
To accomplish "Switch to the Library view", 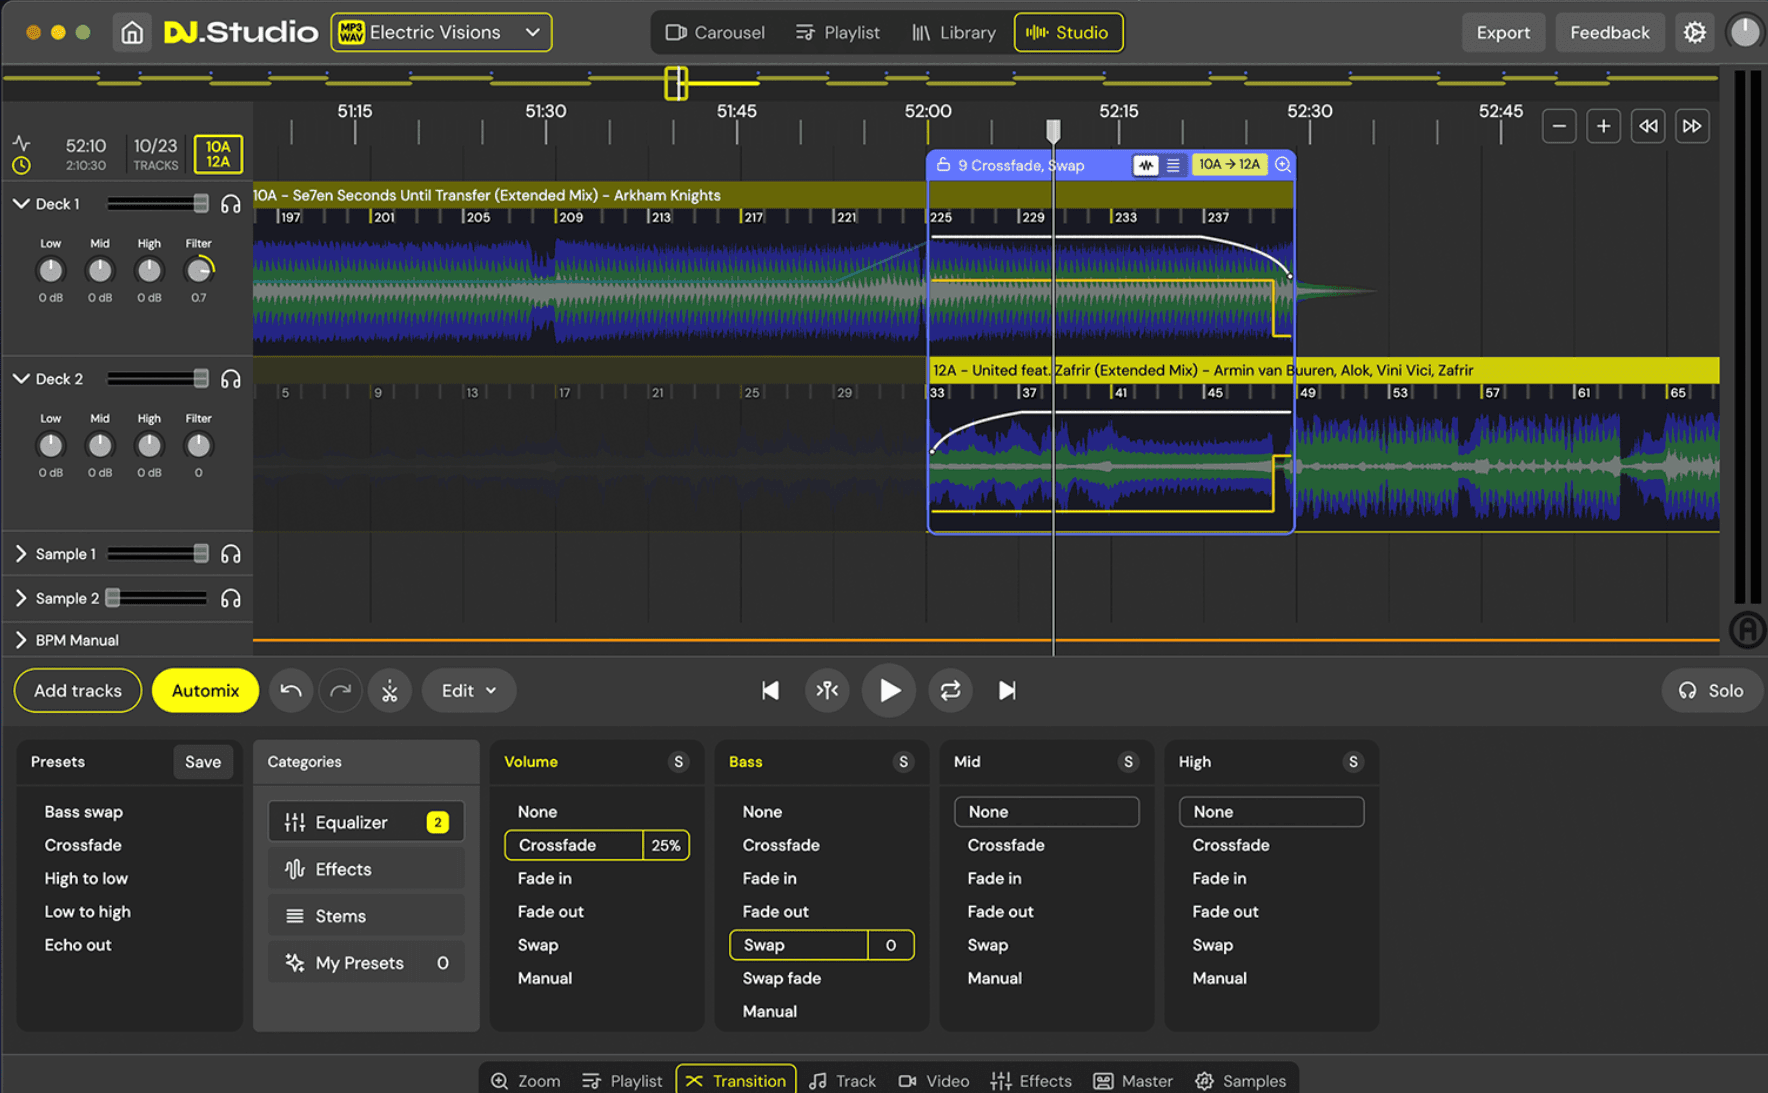I will 954,33.
